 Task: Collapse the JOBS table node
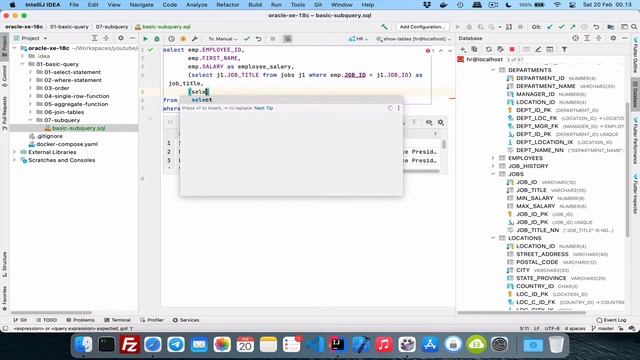493,174
